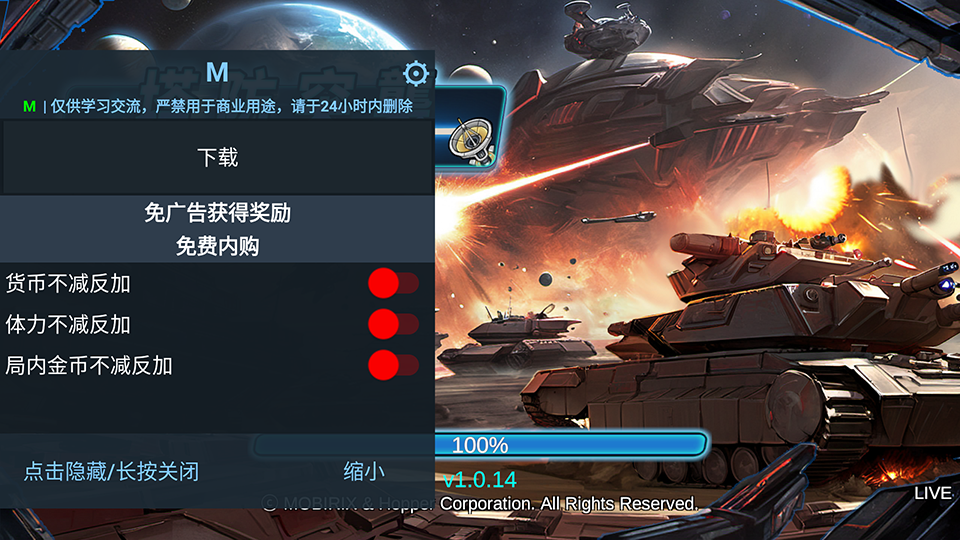
Task: Expand the 免费内购 section
Action: tap(217, 246)
